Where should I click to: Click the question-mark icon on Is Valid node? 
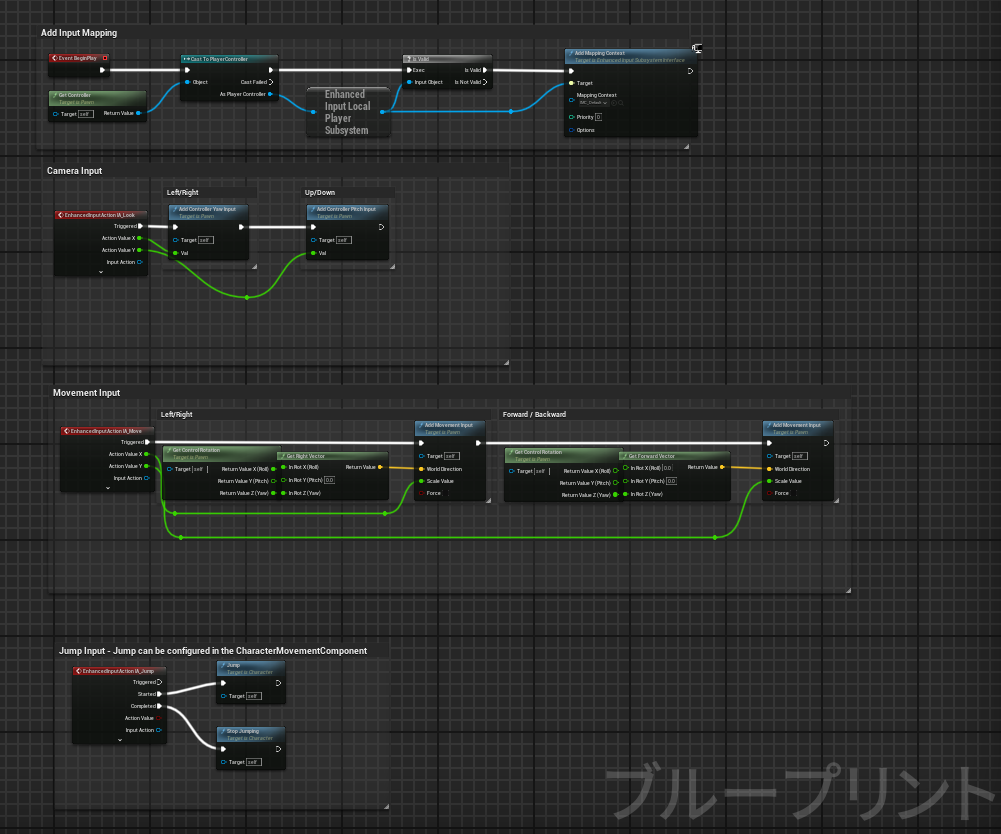408,58
